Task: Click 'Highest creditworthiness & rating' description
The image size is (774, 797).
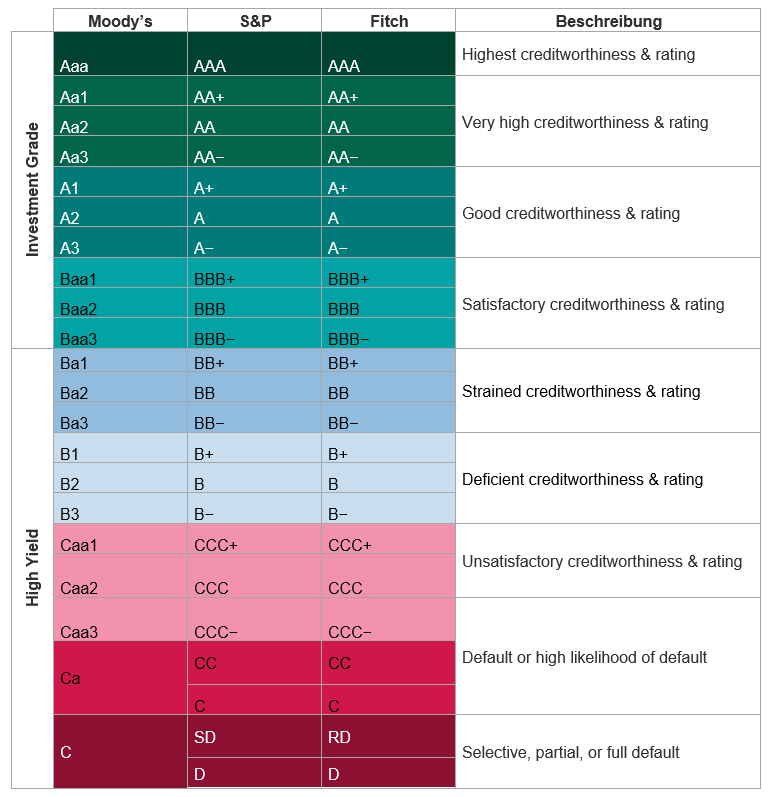Action: click(x=578, y=54)
